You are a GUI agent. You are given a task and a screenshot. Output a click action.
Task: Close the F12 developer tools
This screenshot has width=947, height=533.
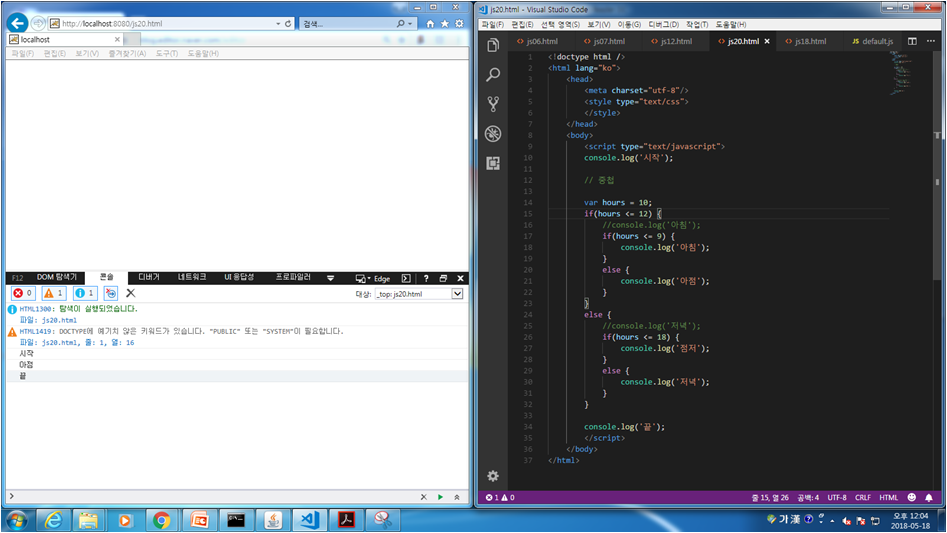(x=460, y=278)
